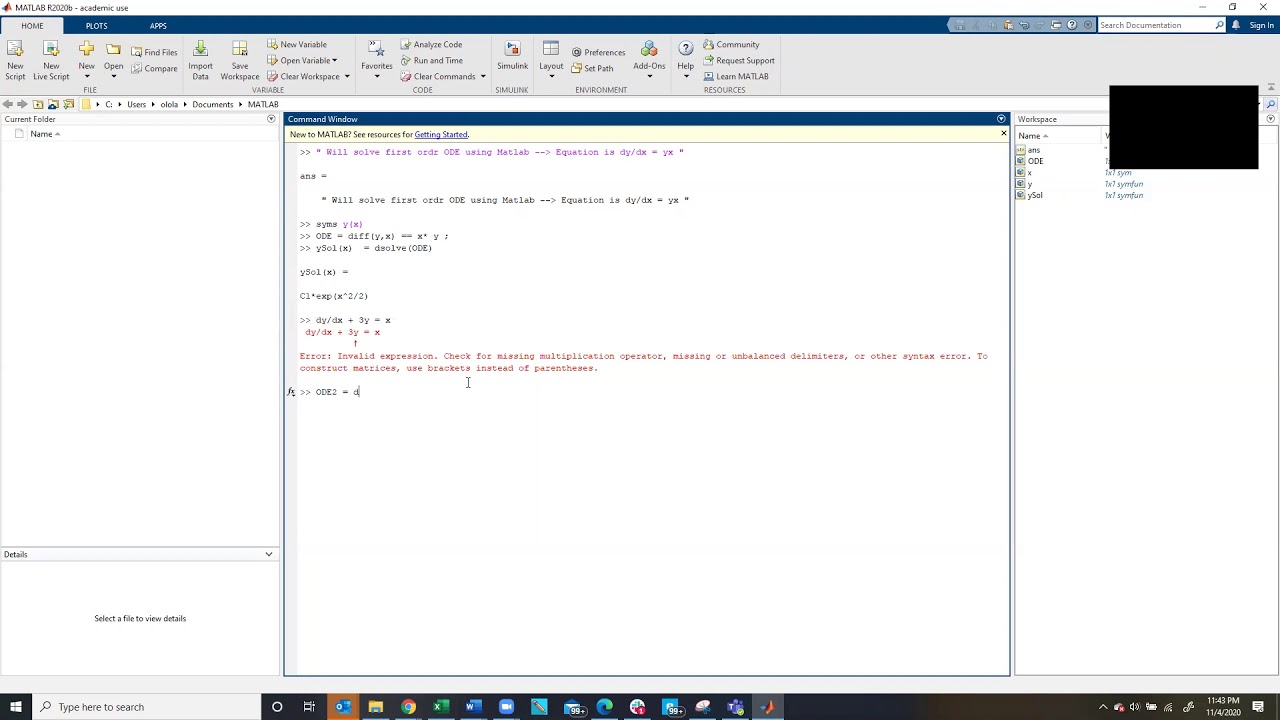Image resolution: width=1280 pixels, height=720 pixels.
Task: Expand the quick access toolbar options arrow
Action: (1086, 25)
